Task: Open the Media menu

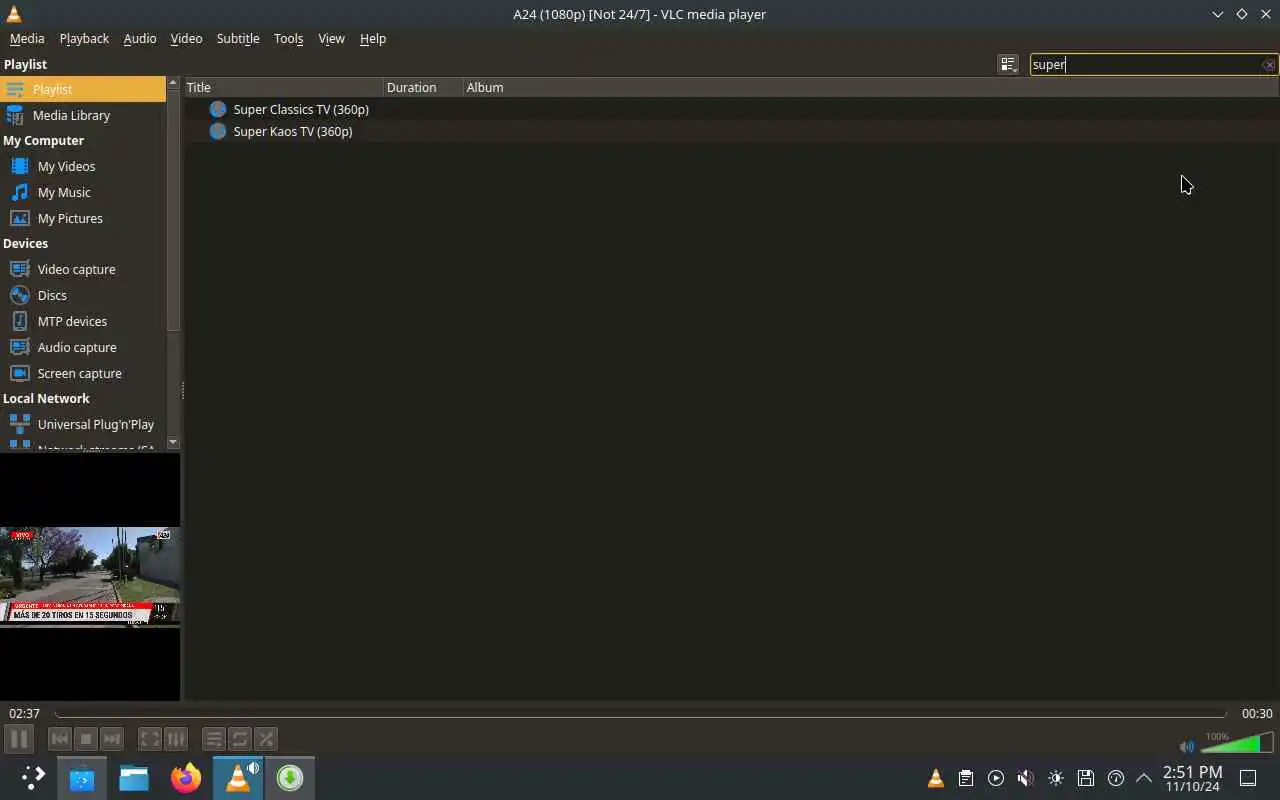Action: 27,38
